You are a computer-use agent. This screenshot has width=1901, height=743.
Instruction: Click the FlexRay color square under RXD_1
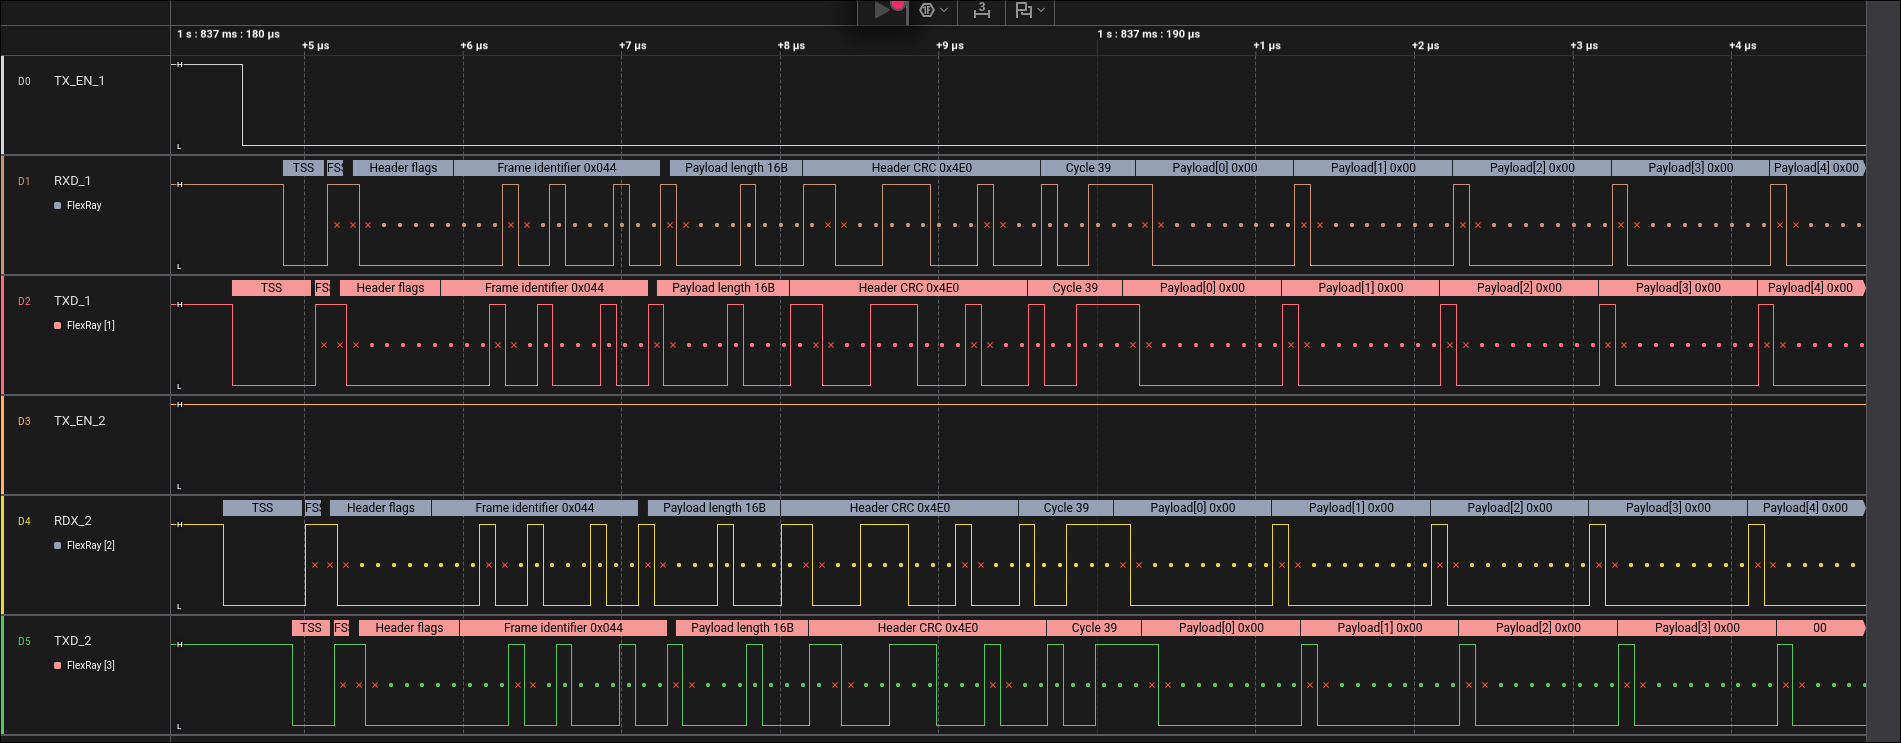click(x=58, y=205)
